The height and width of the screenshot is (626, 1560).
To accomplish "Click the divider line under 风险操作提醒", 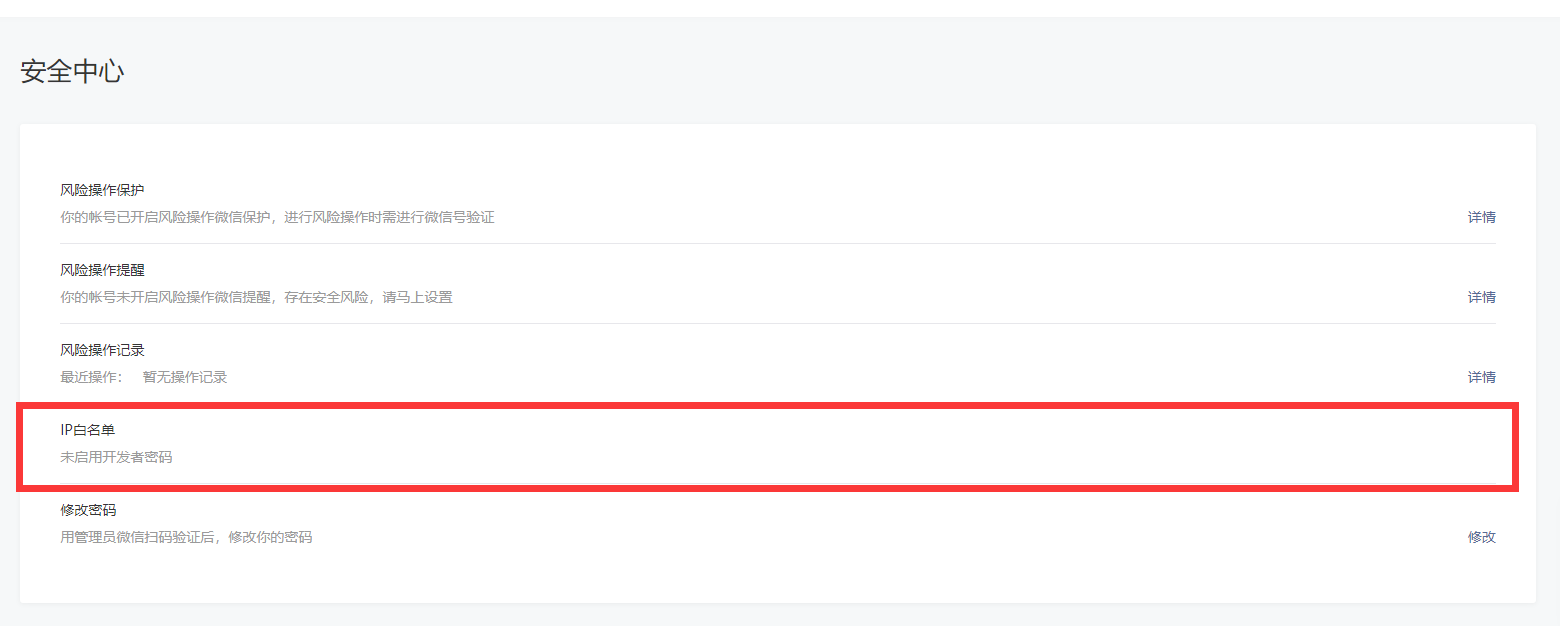I will click(x=778, y=323).
